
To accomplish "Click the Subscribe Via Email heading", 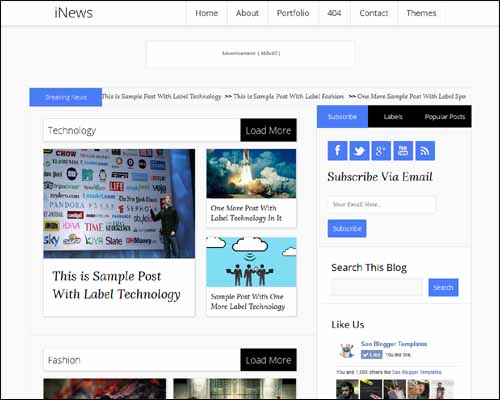I will click(x=380, y=177).
